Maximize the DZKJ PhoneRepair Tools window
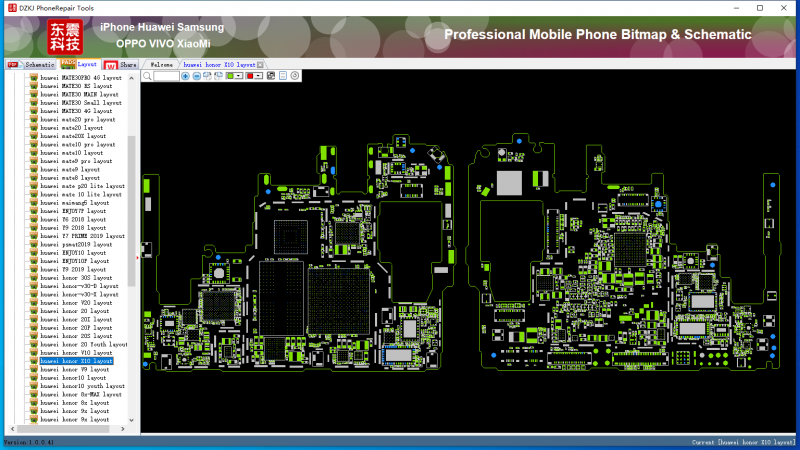Image resolution: width=800 pixels, height=450 pixels. click(x=760, y=8)
